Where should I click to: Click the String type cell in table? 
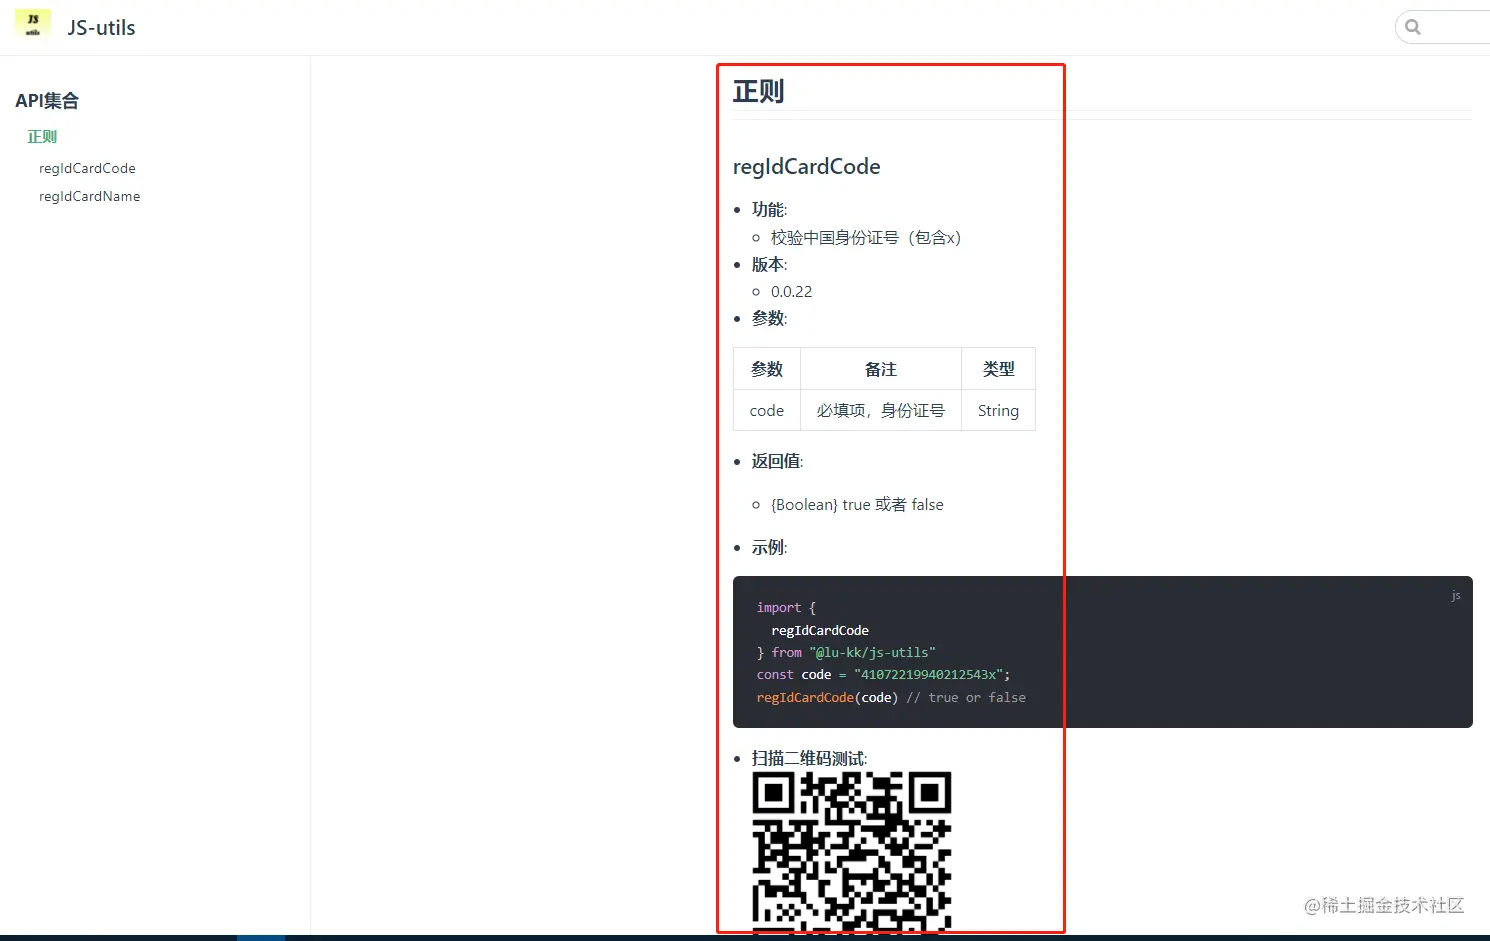997,410
